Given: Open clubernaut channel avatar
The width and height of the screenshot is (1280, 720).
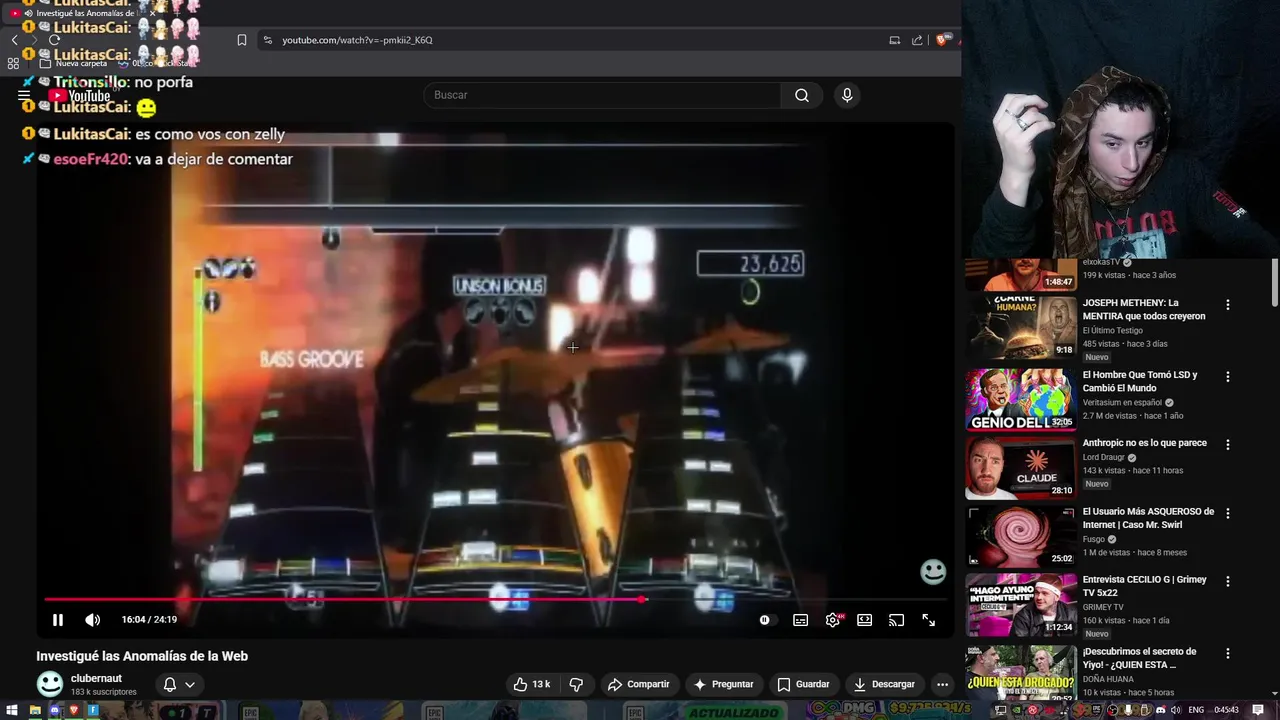Looking at the screenshot, I should 49,684.
